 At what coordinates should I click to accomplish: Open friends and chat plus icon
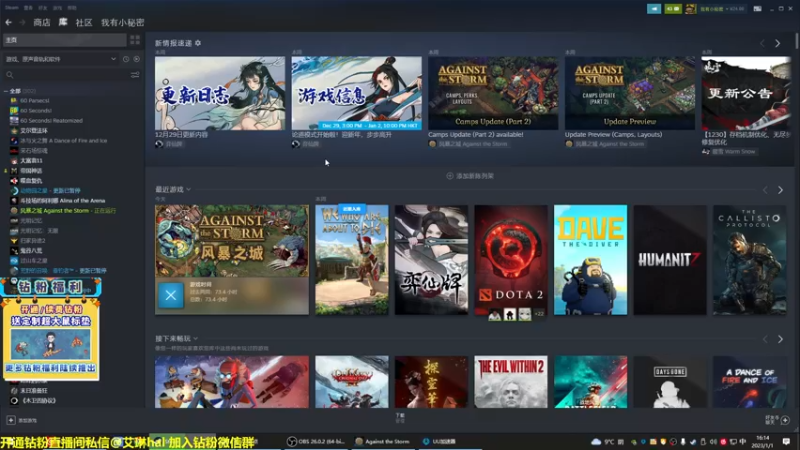pyautogui.click(x=785, y=420)
